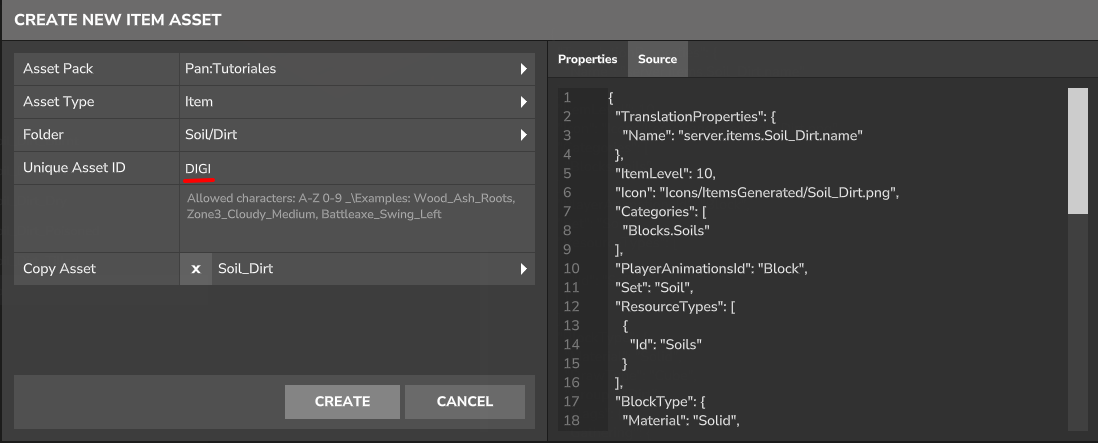The width and height of the screenshot is (1098, 443).
Task: Click the arrow icon on the Asset Pack row
Action: (523, 69)
